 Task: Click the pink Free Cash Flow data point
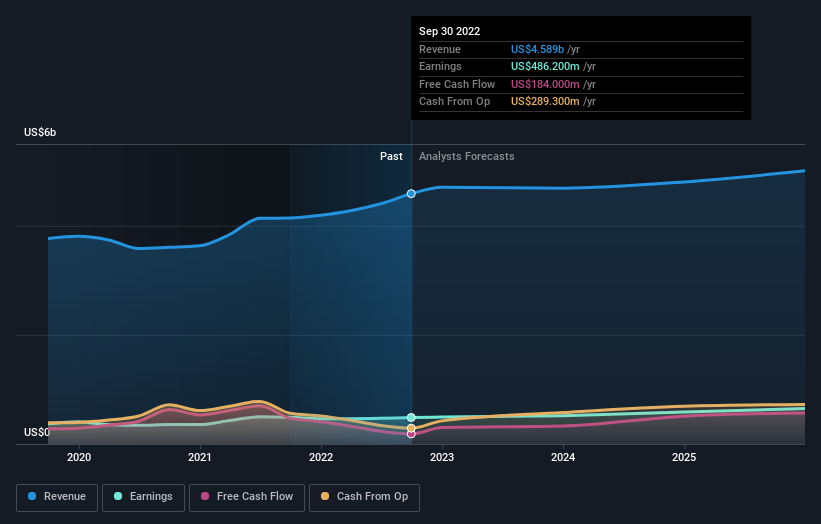click(411, 434)
